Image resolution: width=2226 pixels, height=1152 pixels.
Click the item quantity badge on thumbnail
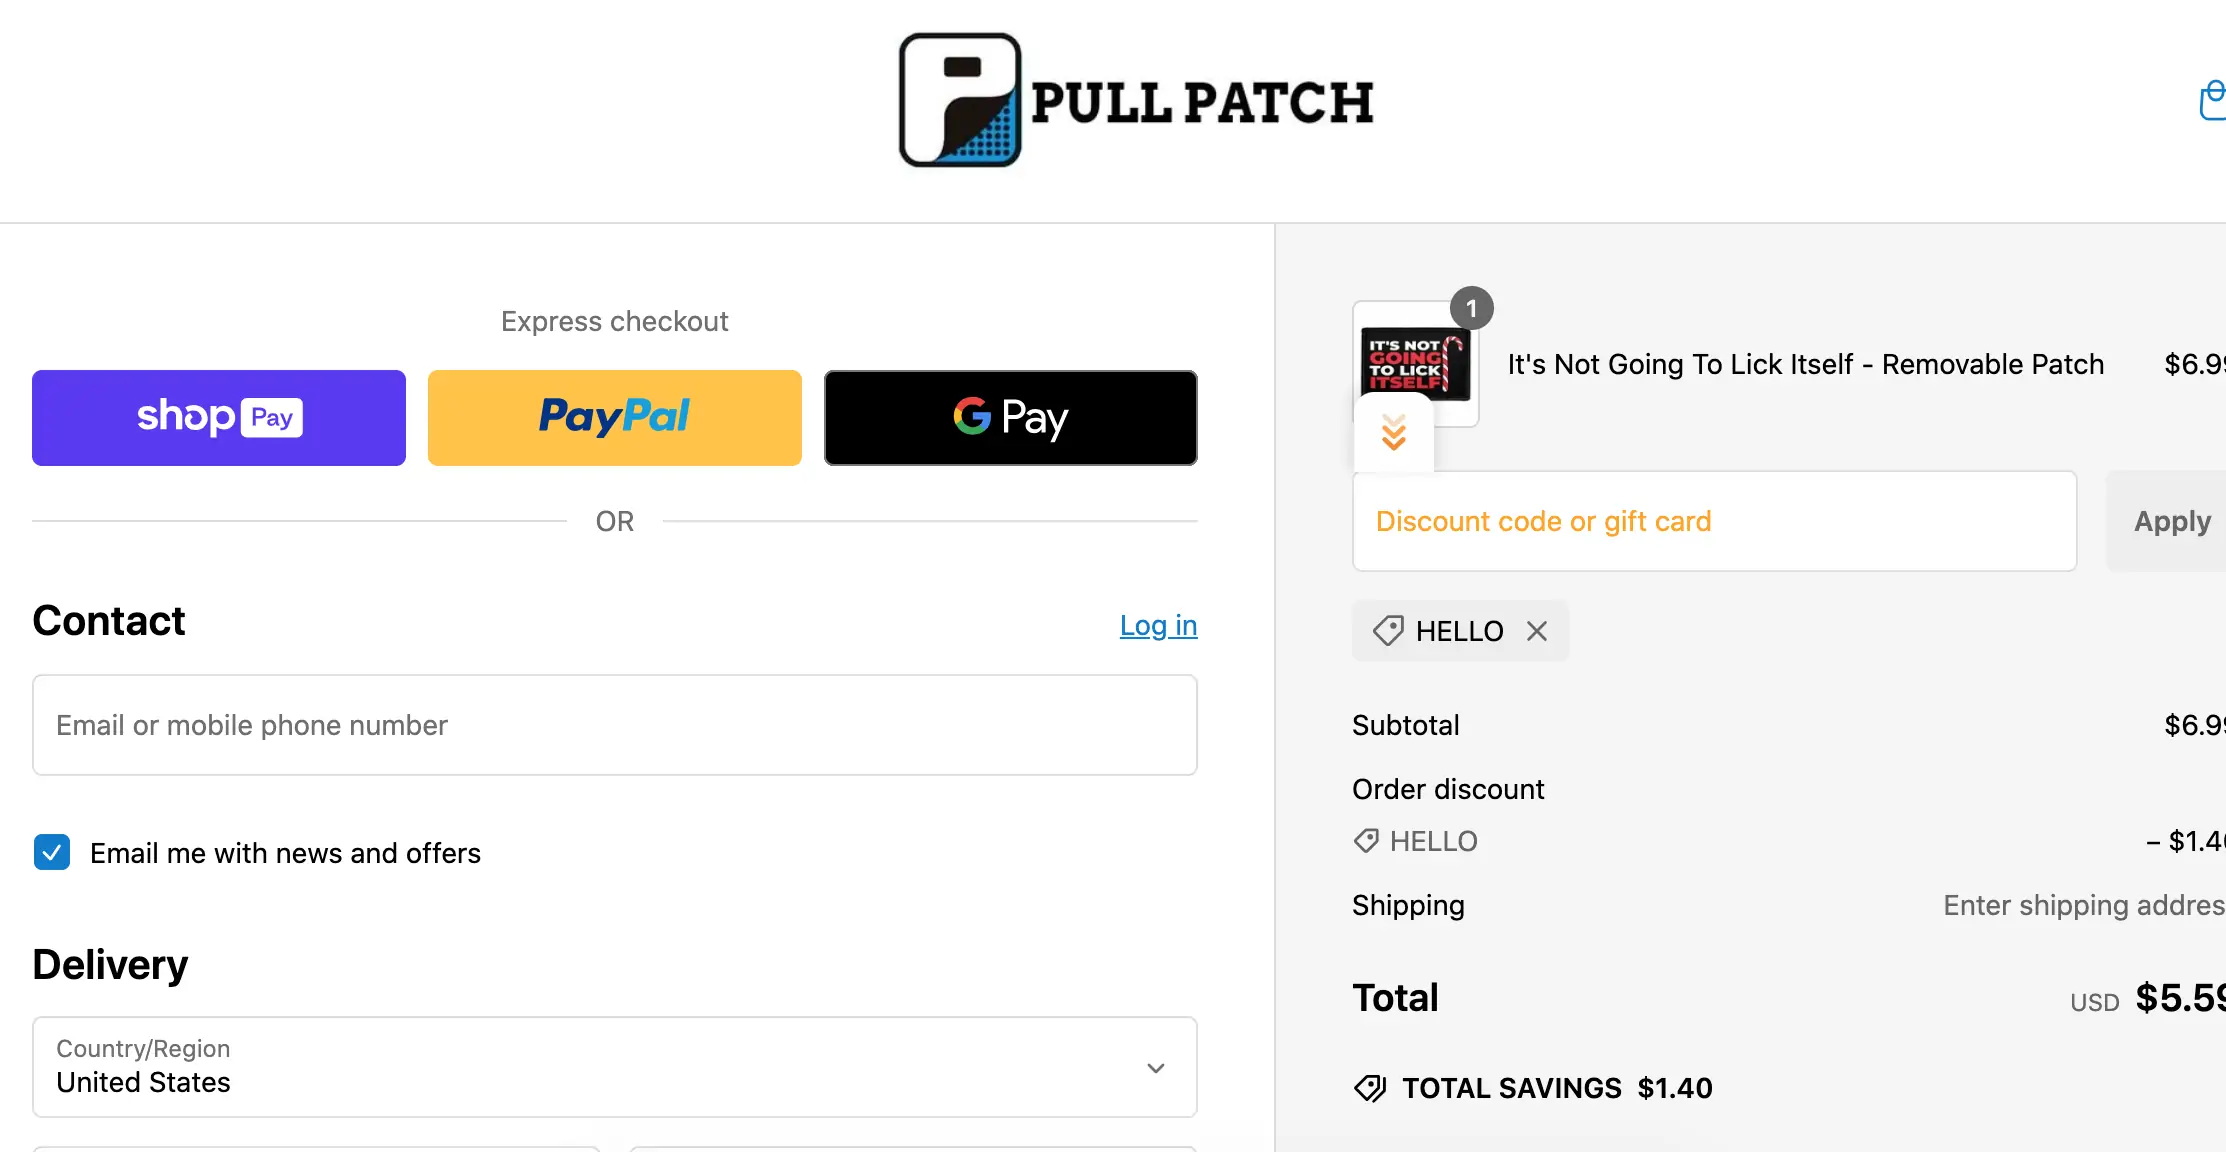[x=1472, y=308]
